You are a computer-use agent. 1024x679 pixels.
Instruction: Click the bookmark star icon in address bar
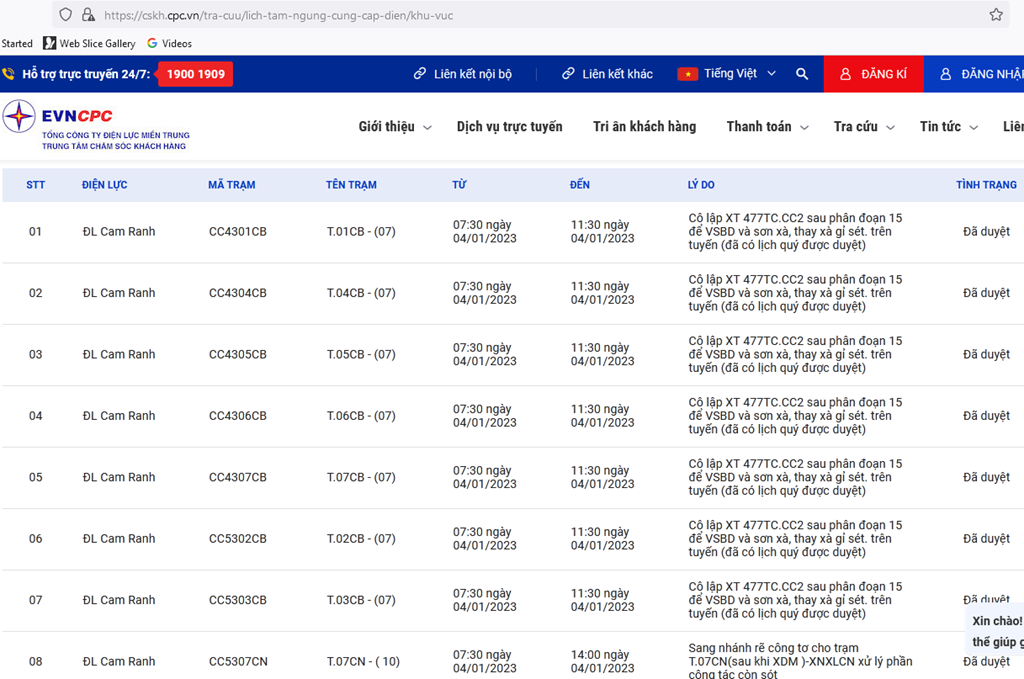pos(996,15)
